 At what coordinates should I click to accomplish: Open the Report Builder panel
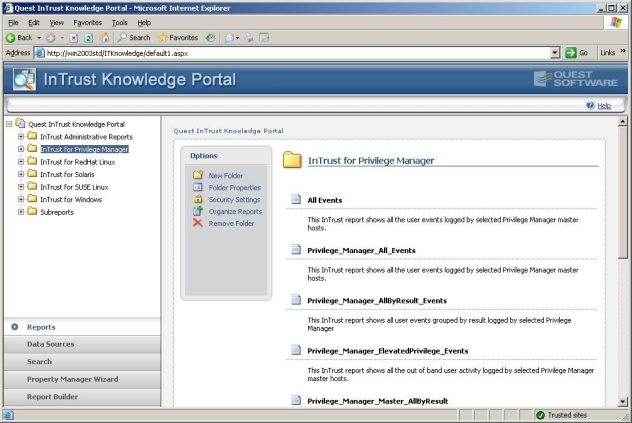(x=82, y=397)
